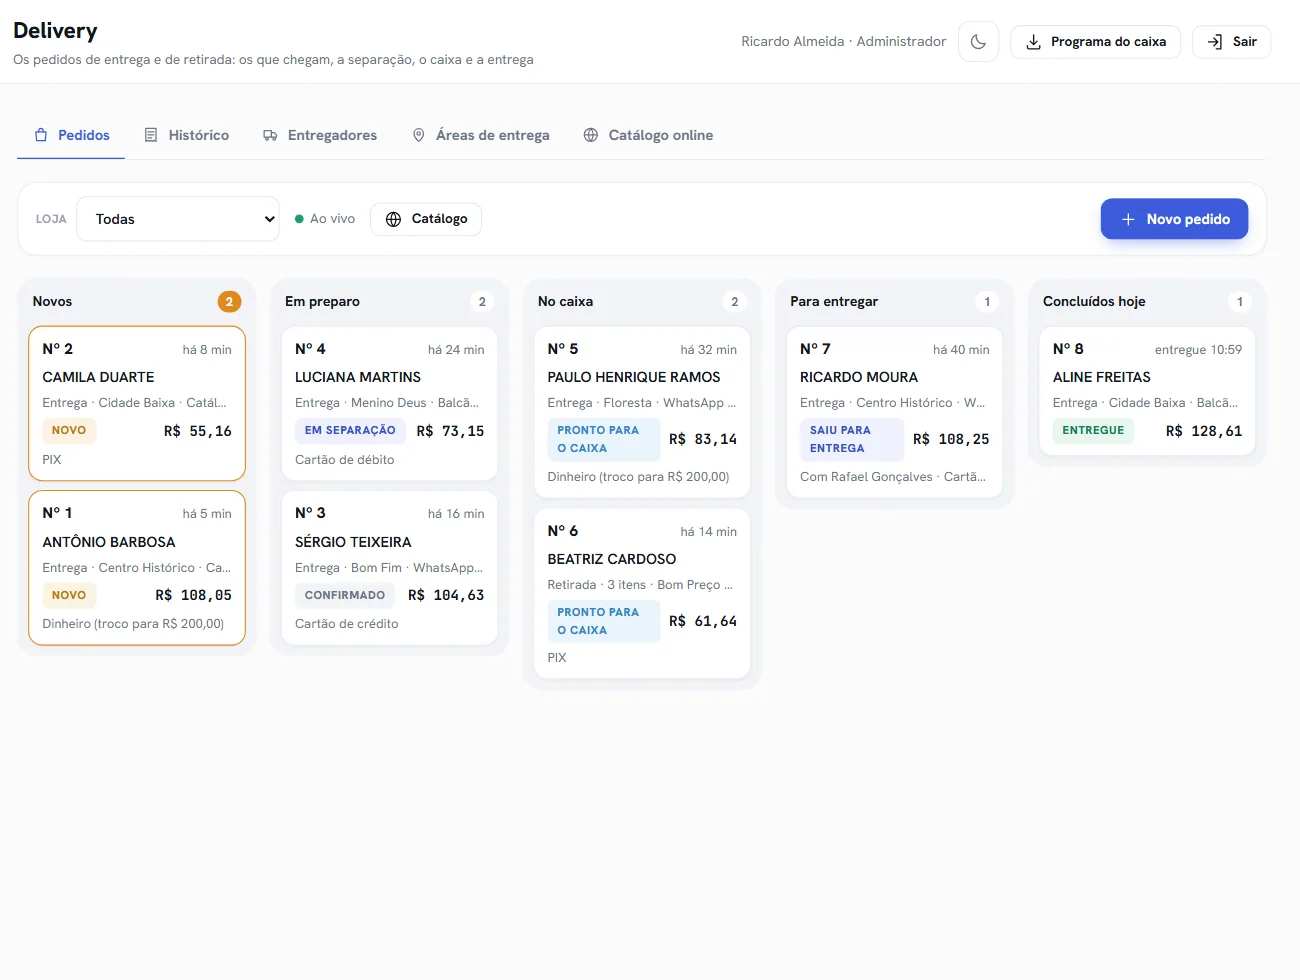Click Novo badge on Camila Duarte order

click(69, 430)
